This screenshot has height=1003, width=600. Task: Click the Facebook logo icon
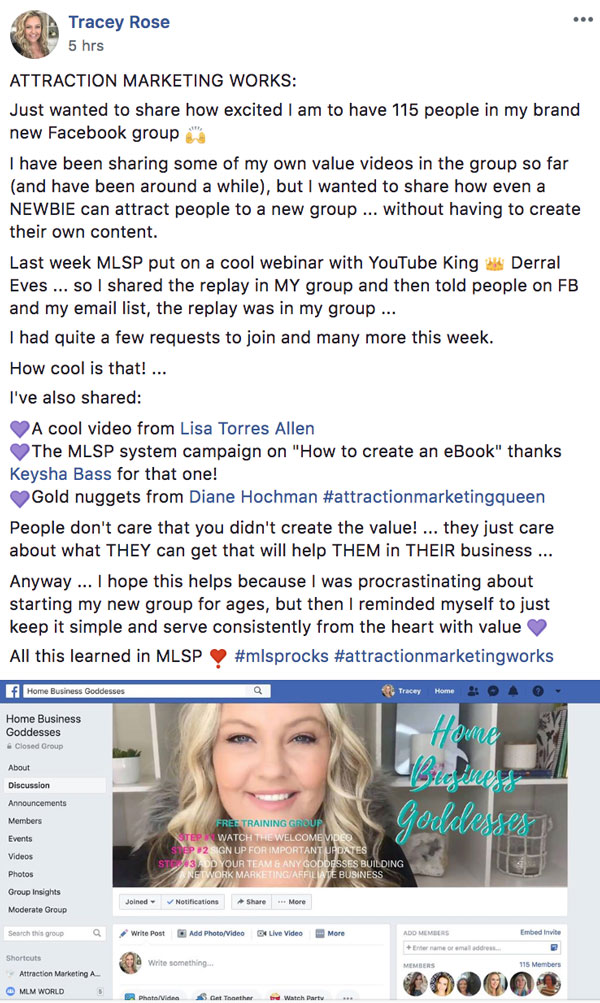13,691
